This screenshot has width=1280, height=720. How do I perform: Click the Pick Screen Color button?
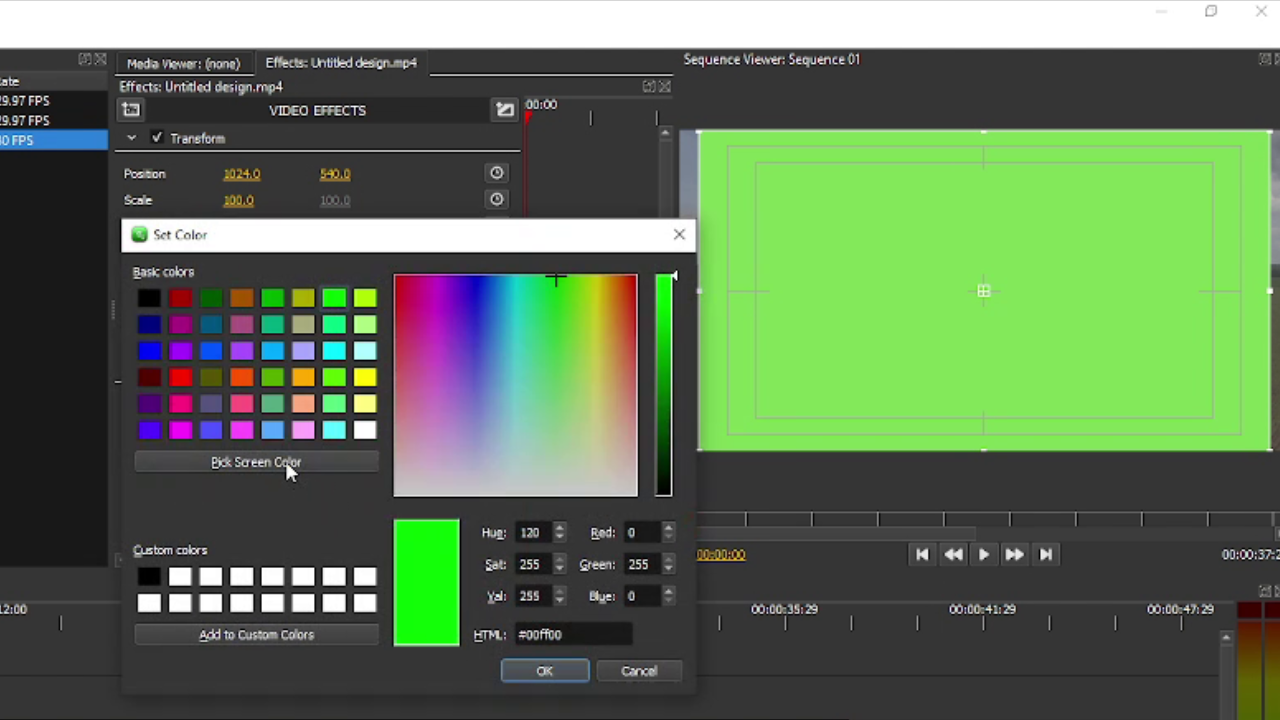coord(256,462)
